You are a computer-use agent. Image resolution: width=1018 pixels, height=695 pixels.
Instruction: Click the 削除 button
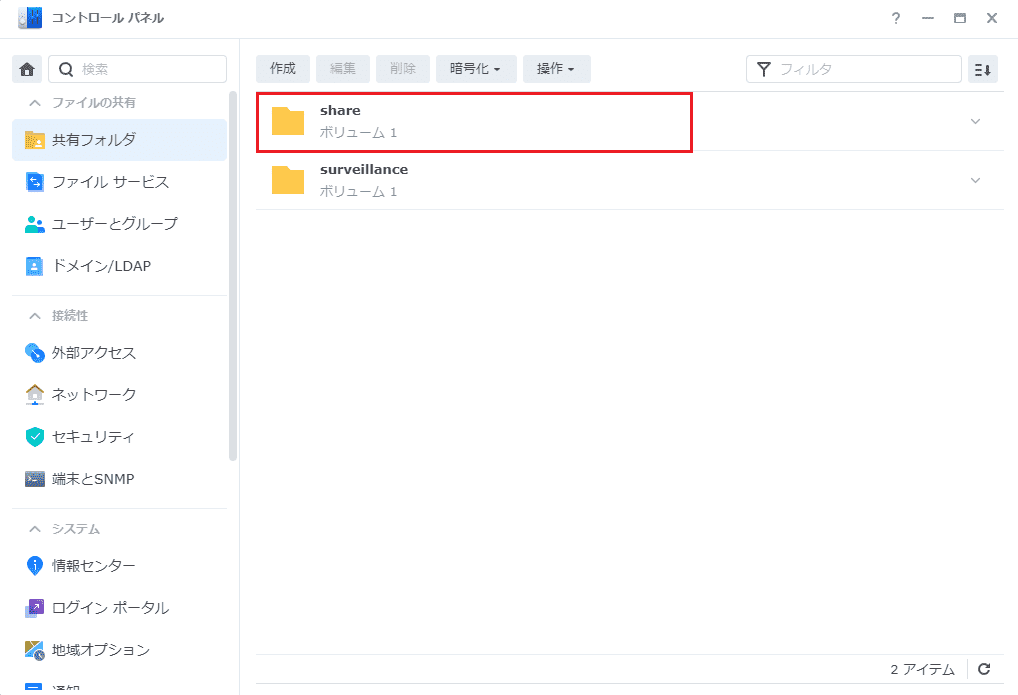coord(403,69)
